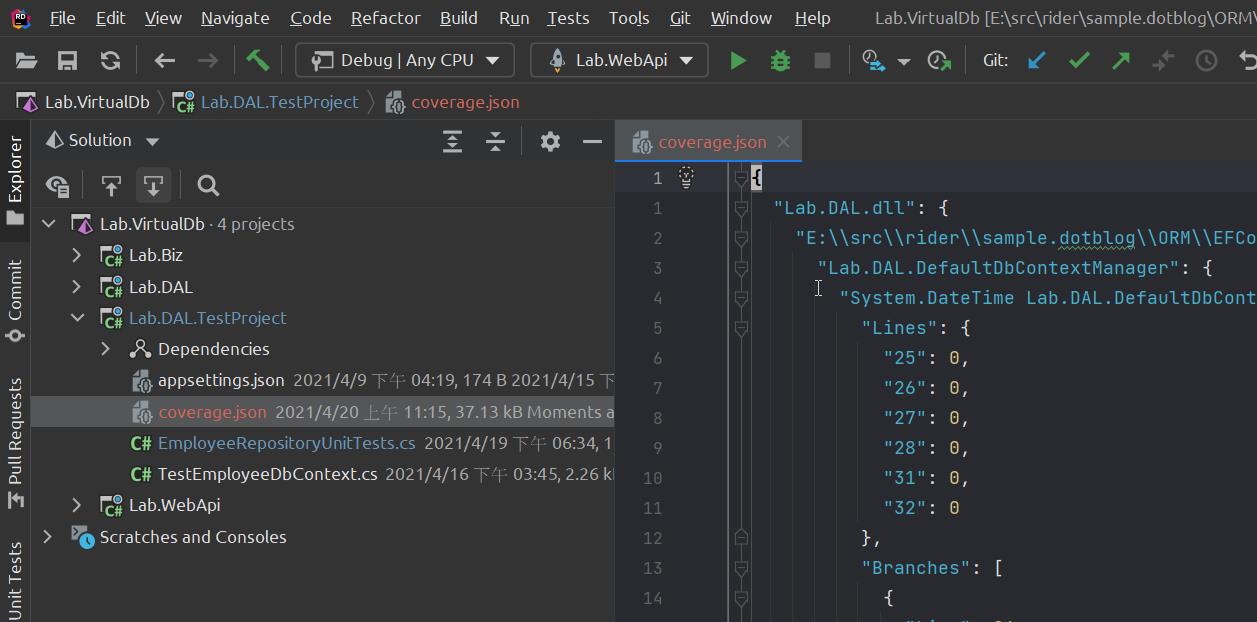Screen dimensions: 1257x622
Task: Open the Lab.WebApi run configuration dropdown
Action: [619, 60]
